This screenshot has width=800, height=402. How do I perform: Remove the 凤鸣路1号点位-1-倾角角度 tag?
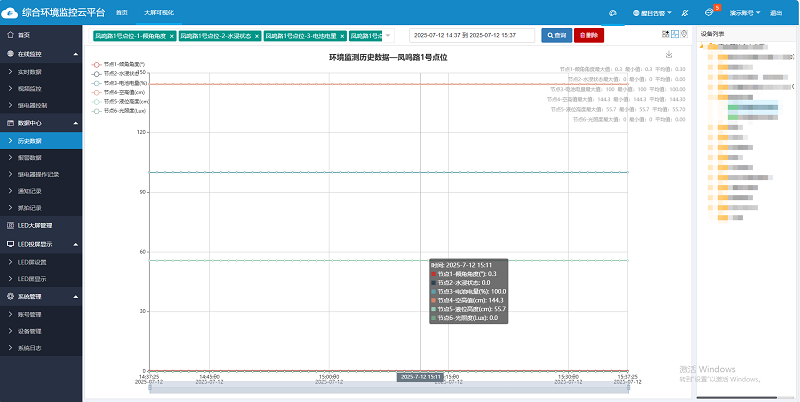(x=172, y=35)
